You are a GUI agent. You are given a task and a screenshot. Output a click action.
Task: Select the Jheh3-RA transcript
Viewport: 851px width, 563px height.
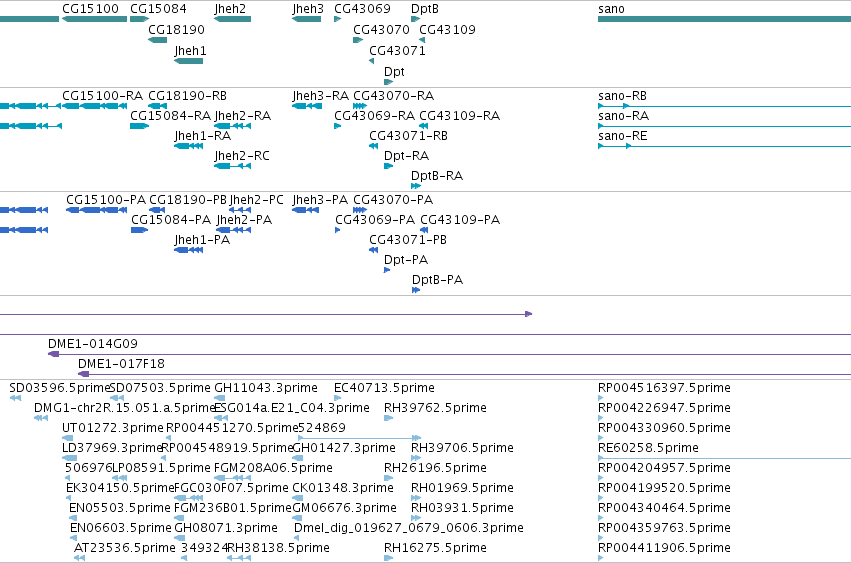306,106
